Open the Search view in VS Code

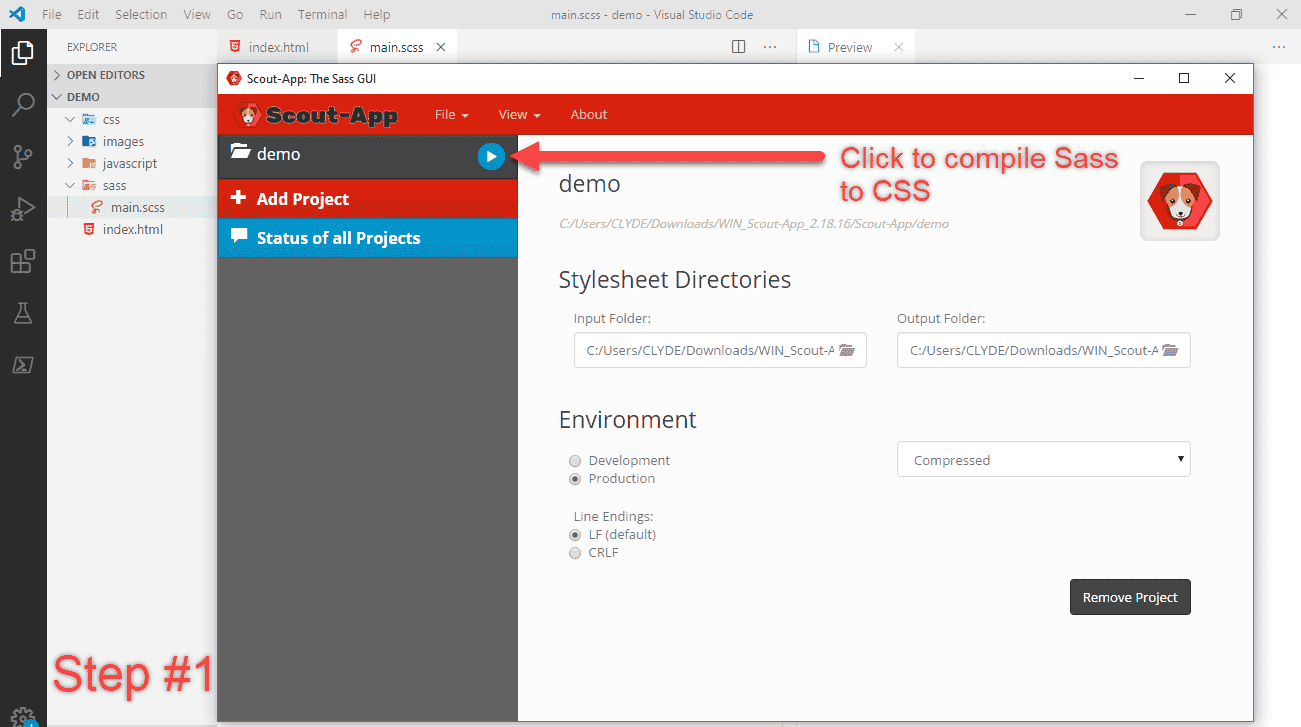tap(22, 105)
